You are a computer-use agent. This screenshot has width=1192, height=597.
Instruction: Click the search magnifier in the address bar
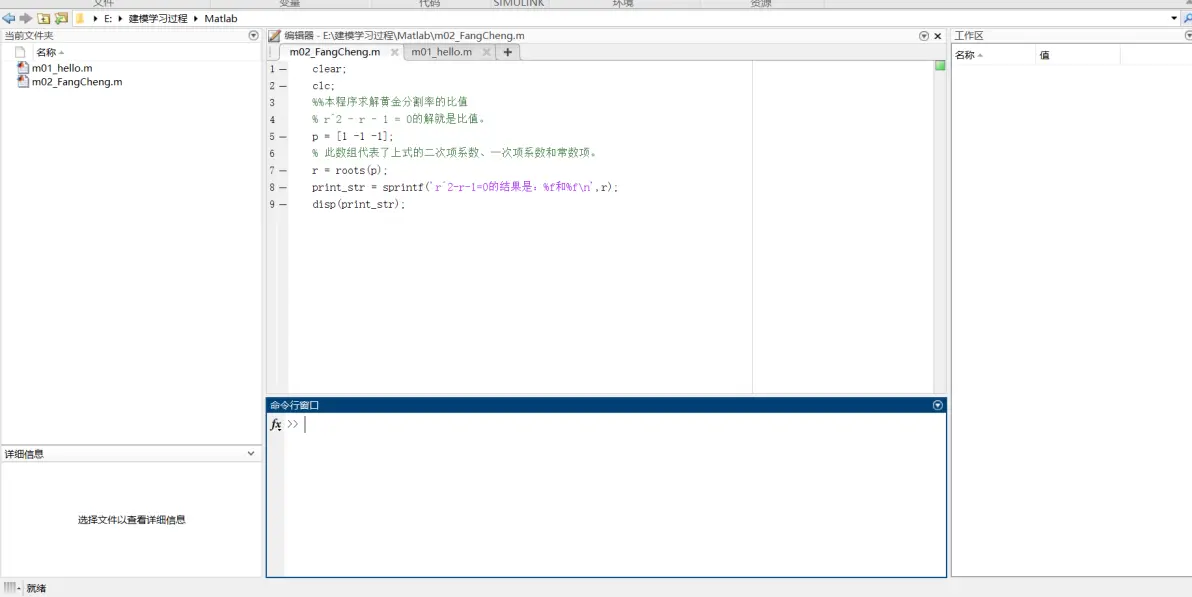click(1187, 18)
